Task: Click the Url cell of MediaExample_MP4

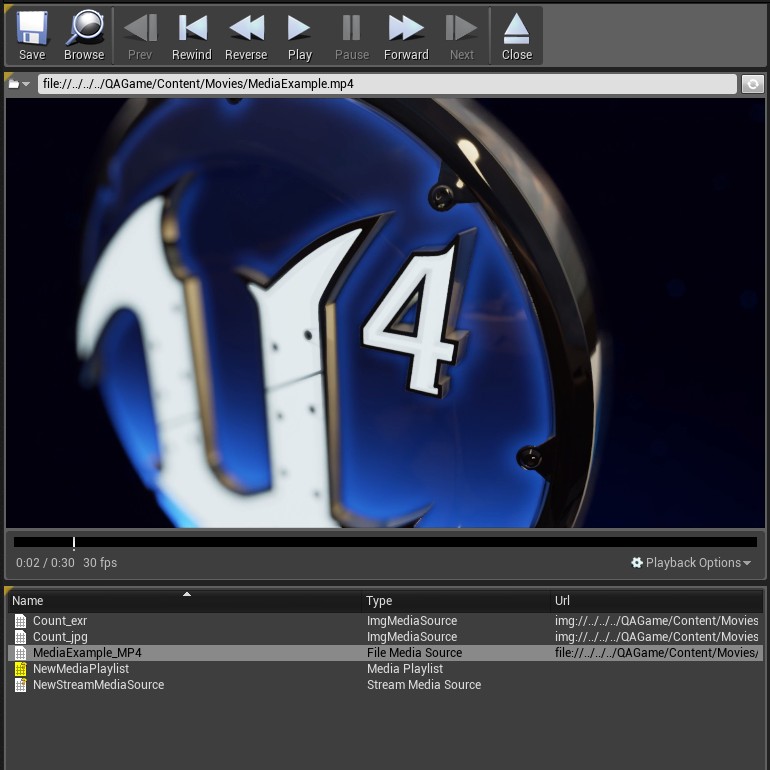Action: [x=657, y=653]
